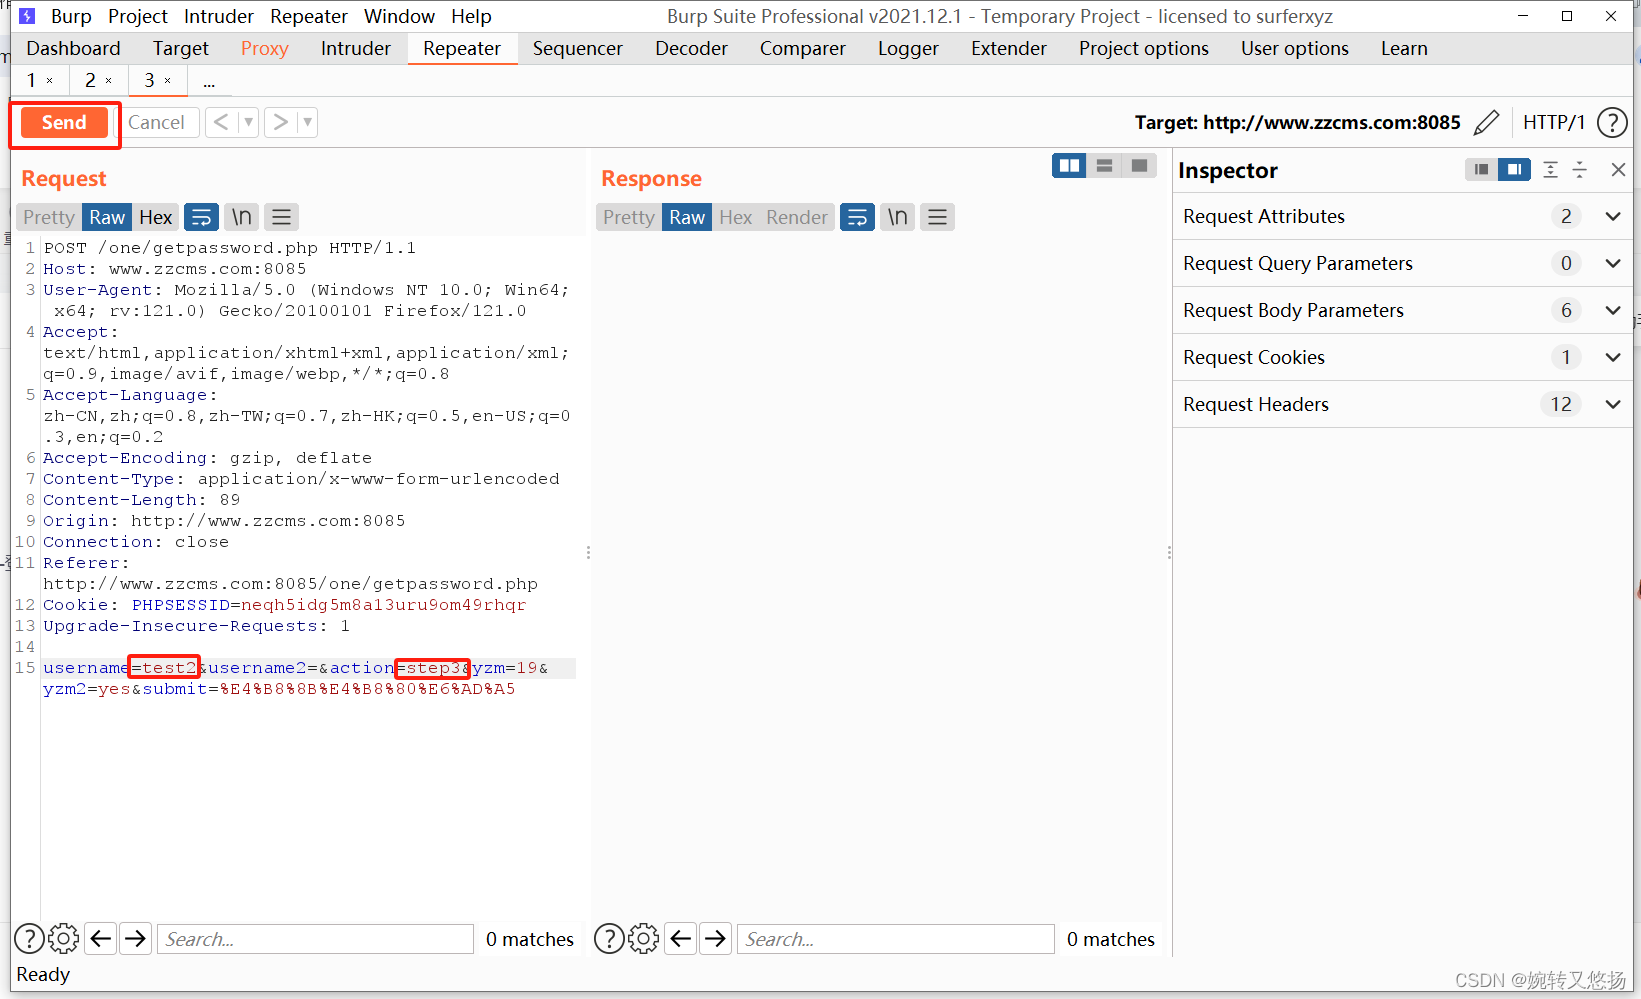Click previous match arrow in Response search

(681, 938)
